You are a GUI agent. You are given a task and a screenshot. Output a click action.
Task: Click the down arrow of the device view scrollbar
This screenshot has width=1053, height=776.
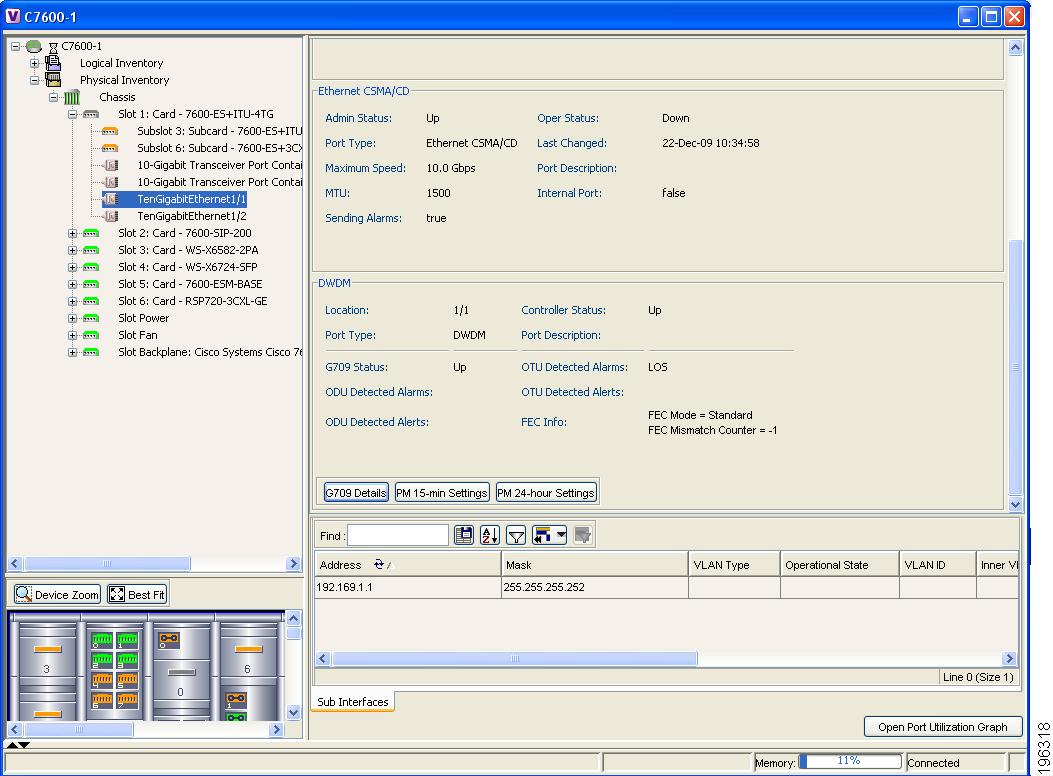(293, 712)
